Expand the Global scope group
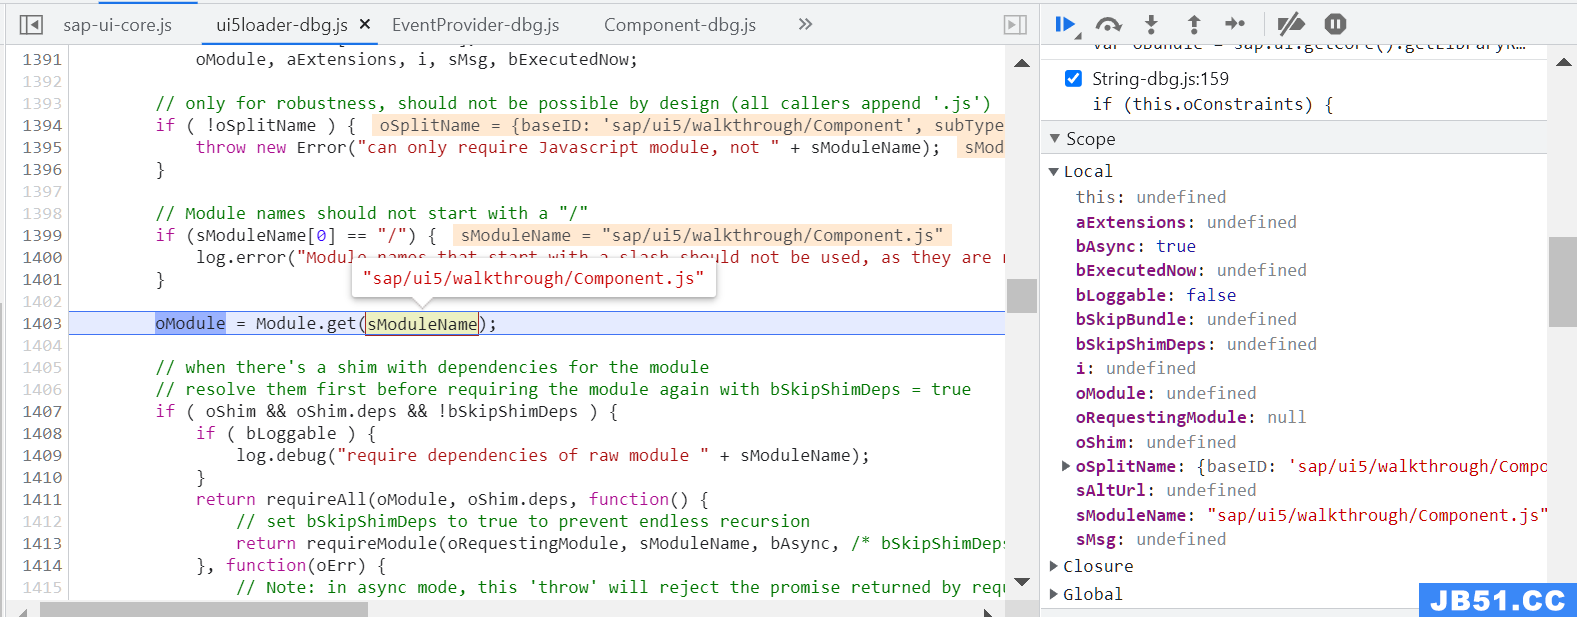The height and width of the screenshot is (617, 1577). tap(1054, 594)
